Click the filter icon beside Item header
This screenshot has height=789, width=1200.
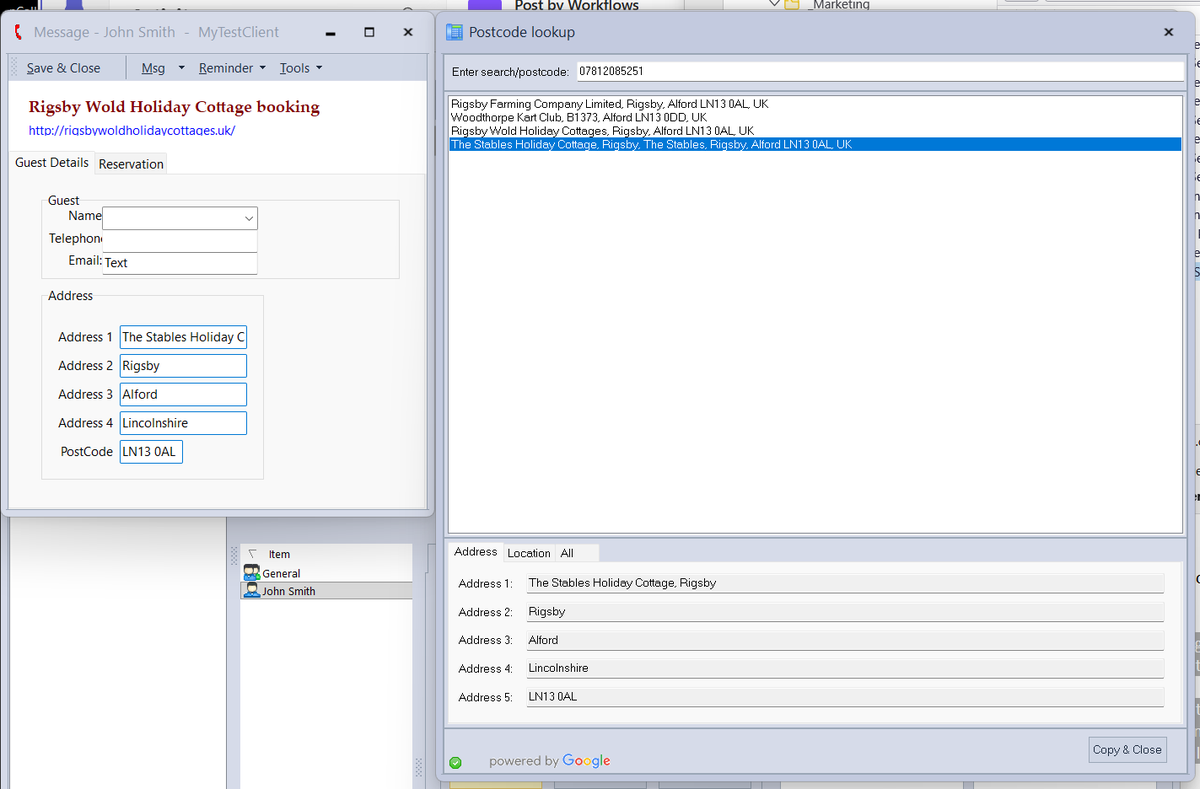pyautogui.click(x=253, y=554)
